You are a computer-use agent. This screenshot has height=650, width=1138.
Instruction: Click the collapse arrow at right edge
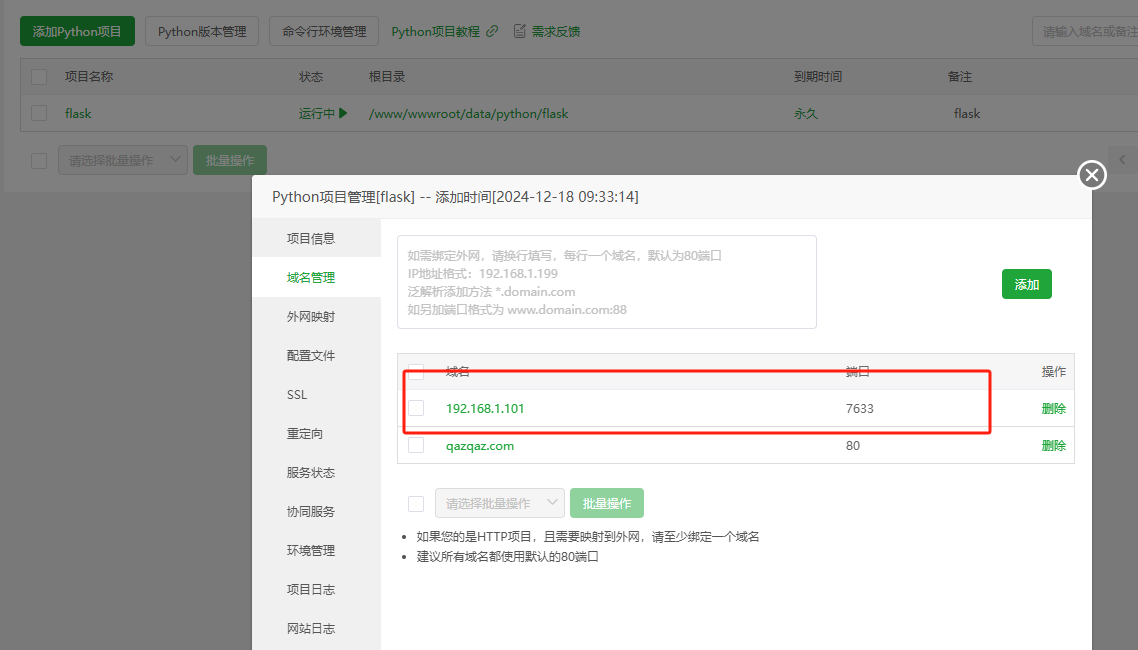pyautogui.click(x=1122, y=160)
